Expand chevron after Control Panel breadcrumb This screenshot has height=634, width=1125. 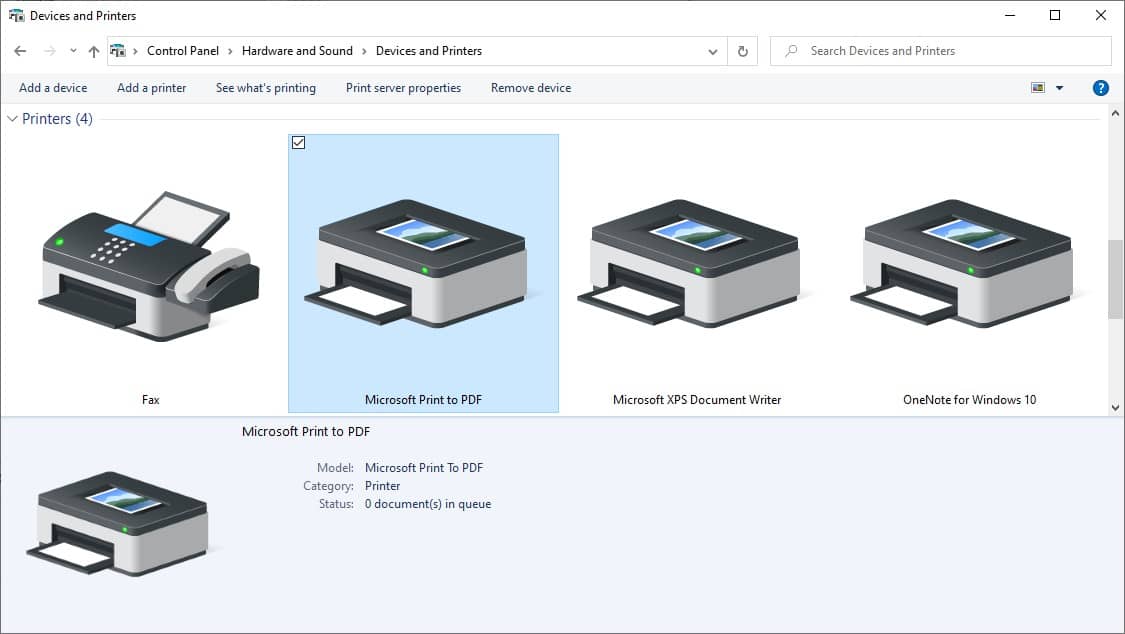click(230, 51)
